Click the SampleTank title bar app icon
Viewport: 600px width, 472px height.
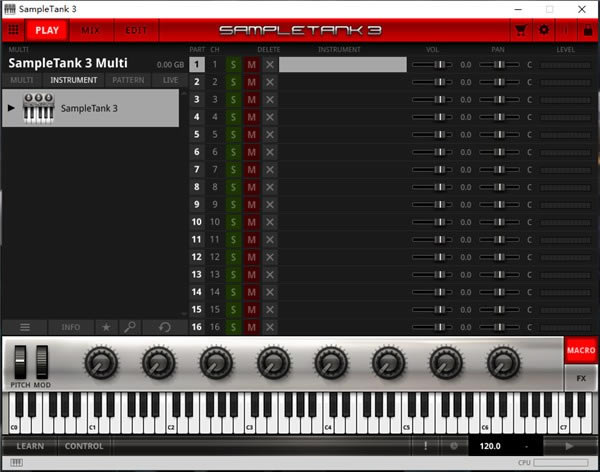(10, 9)
